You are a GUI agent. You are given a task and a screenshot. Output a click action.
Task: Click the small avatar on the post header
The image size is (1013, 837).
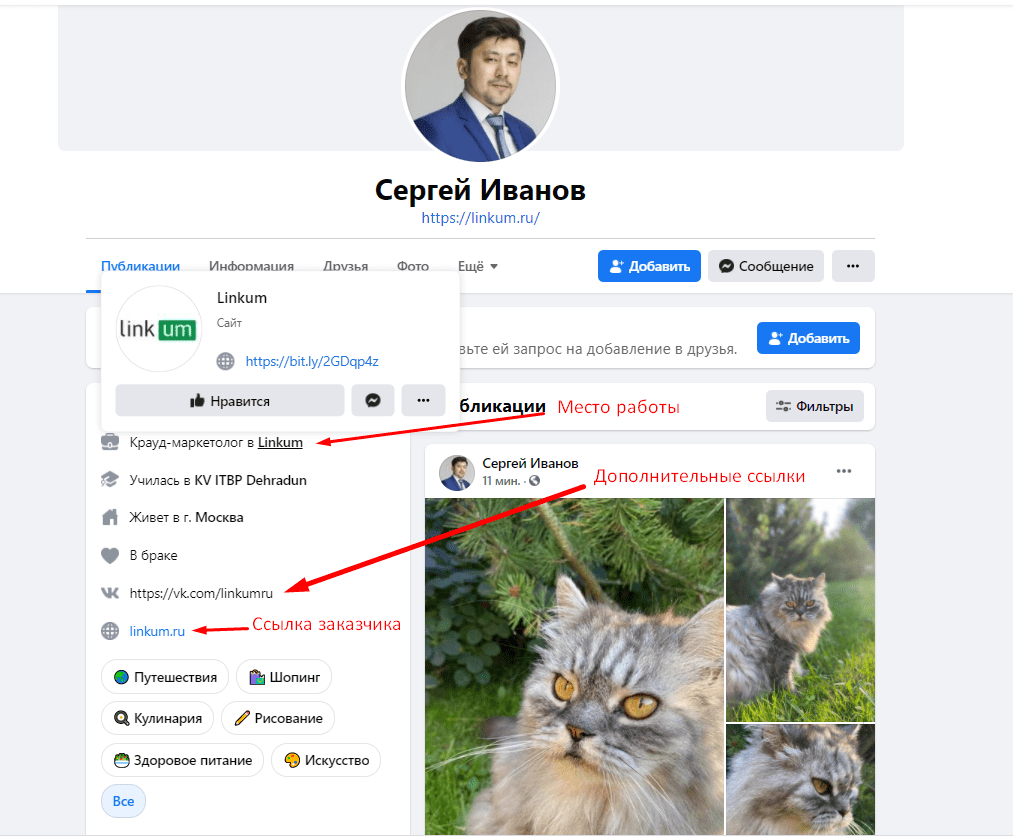coord(457,472)
